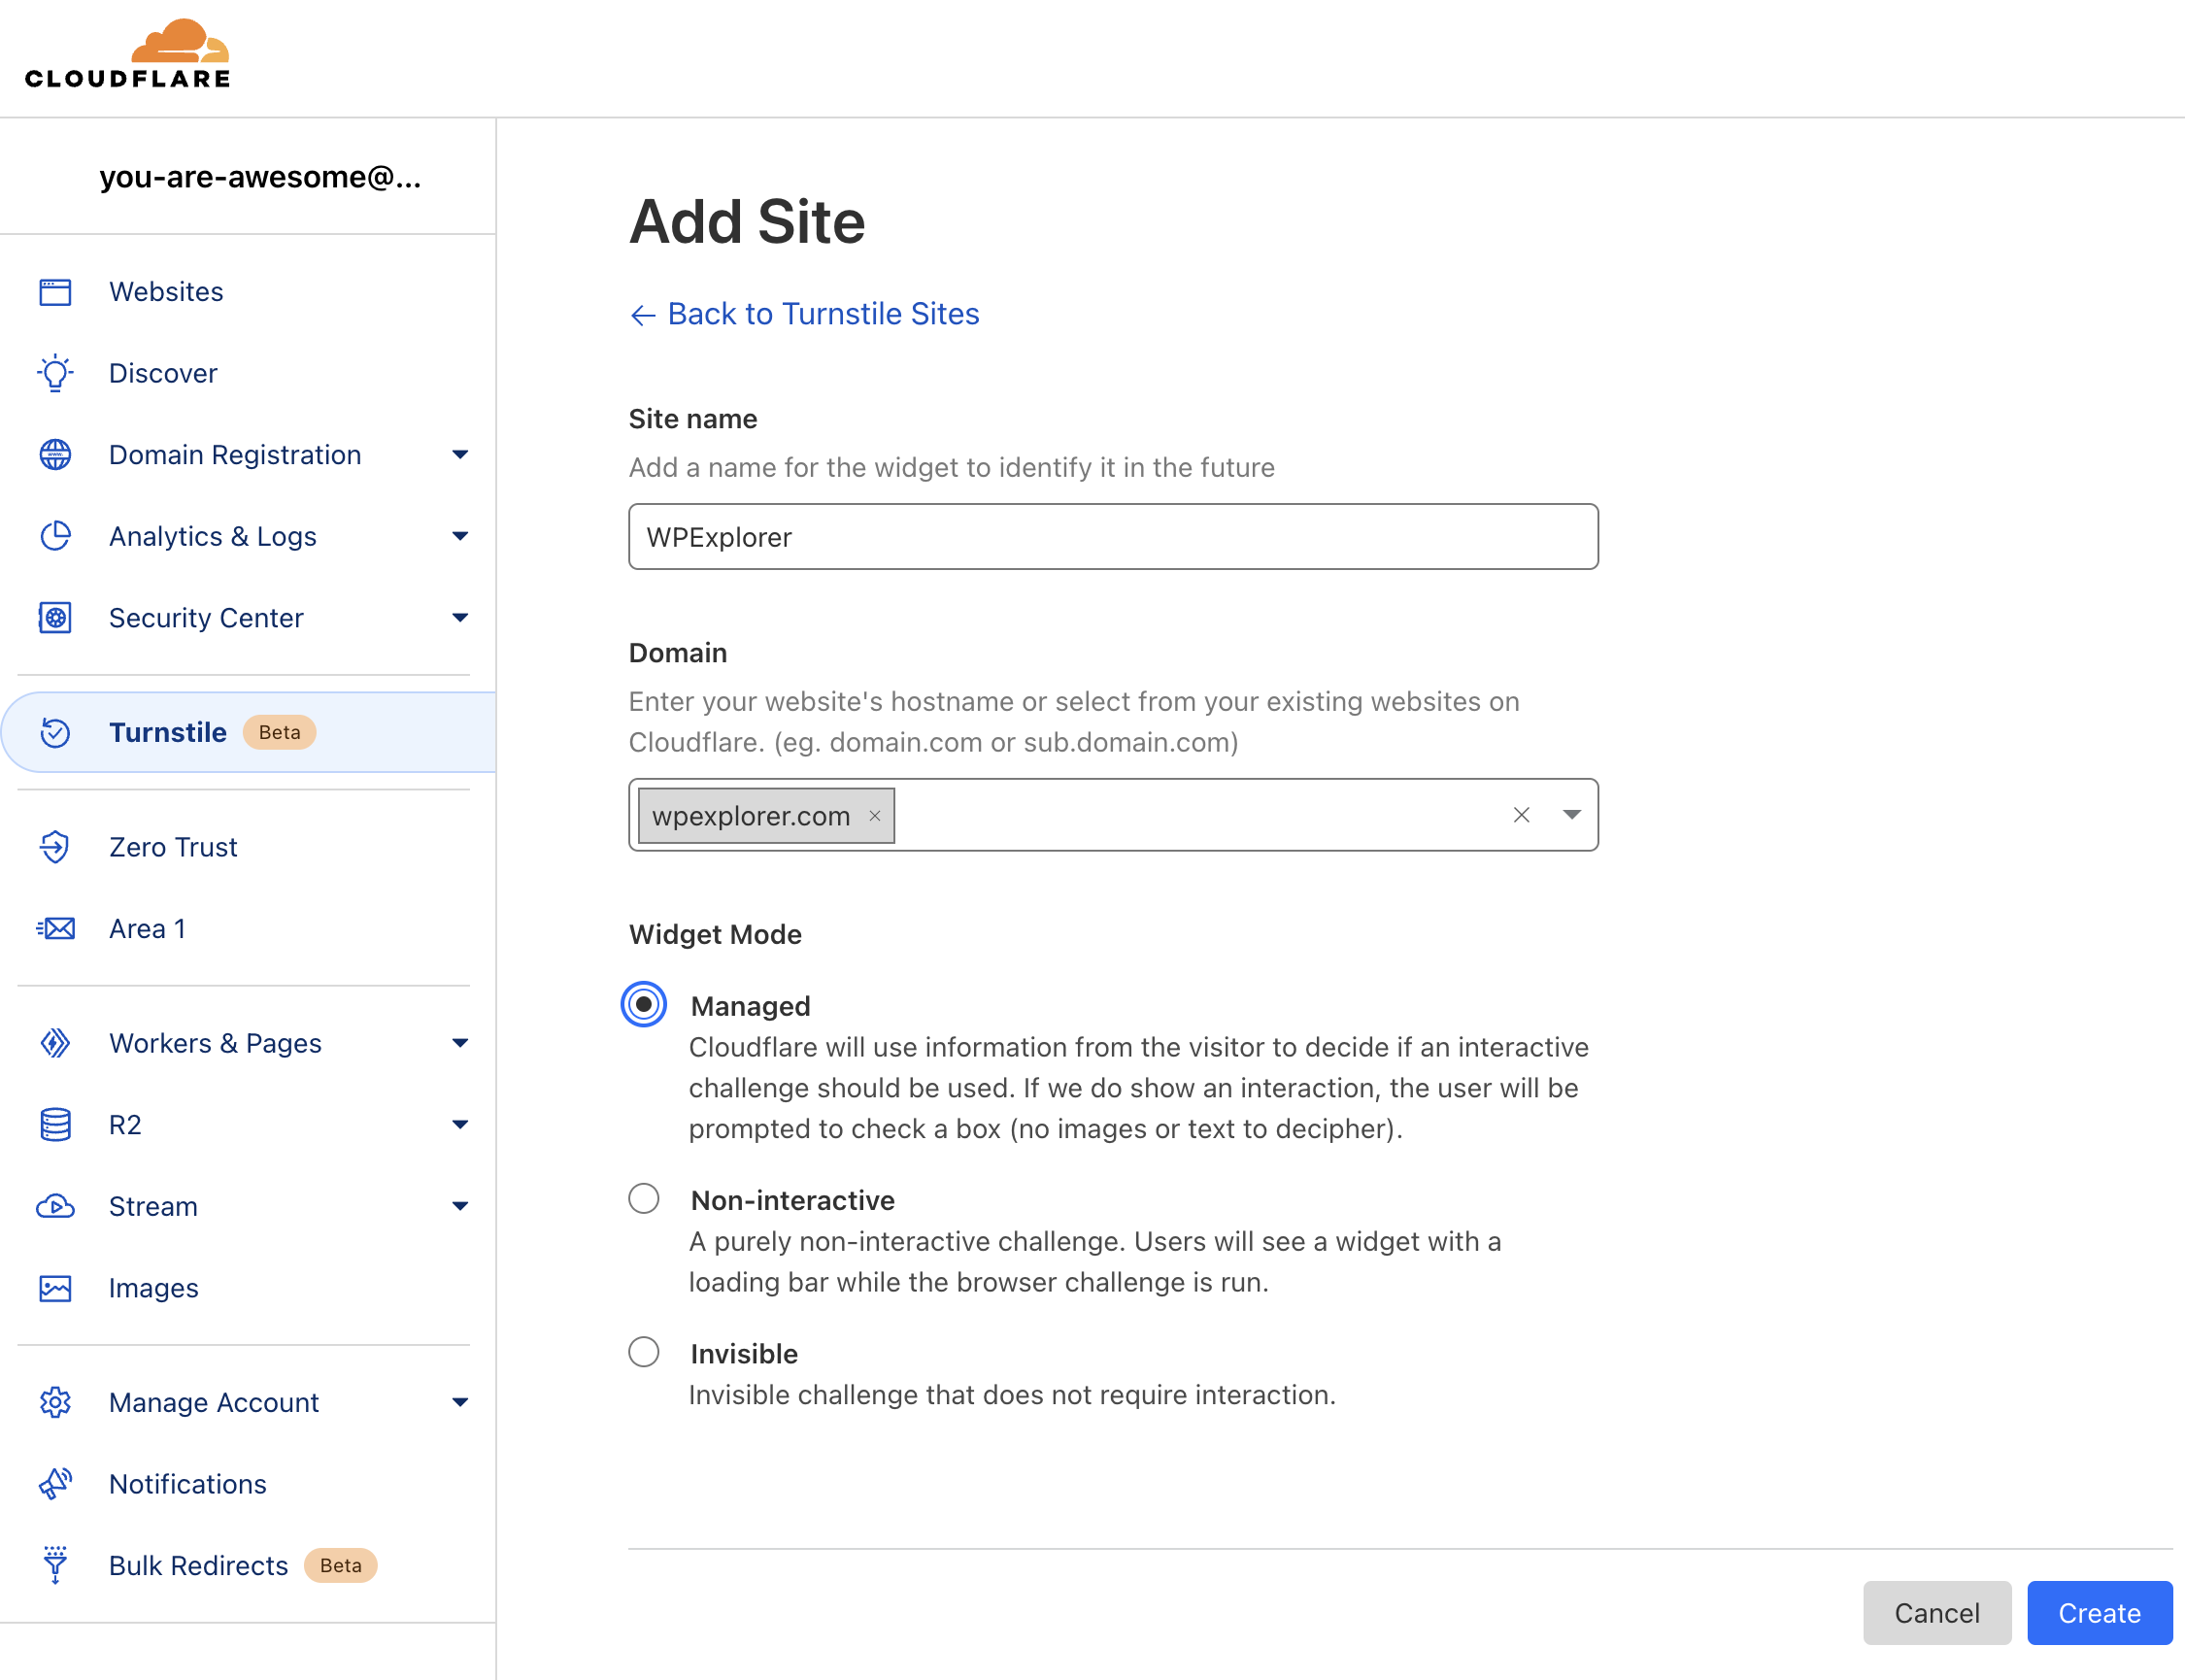The image size is (2185, 1680).
Task: Clear all selected domains
Action: coord(1521,815)
